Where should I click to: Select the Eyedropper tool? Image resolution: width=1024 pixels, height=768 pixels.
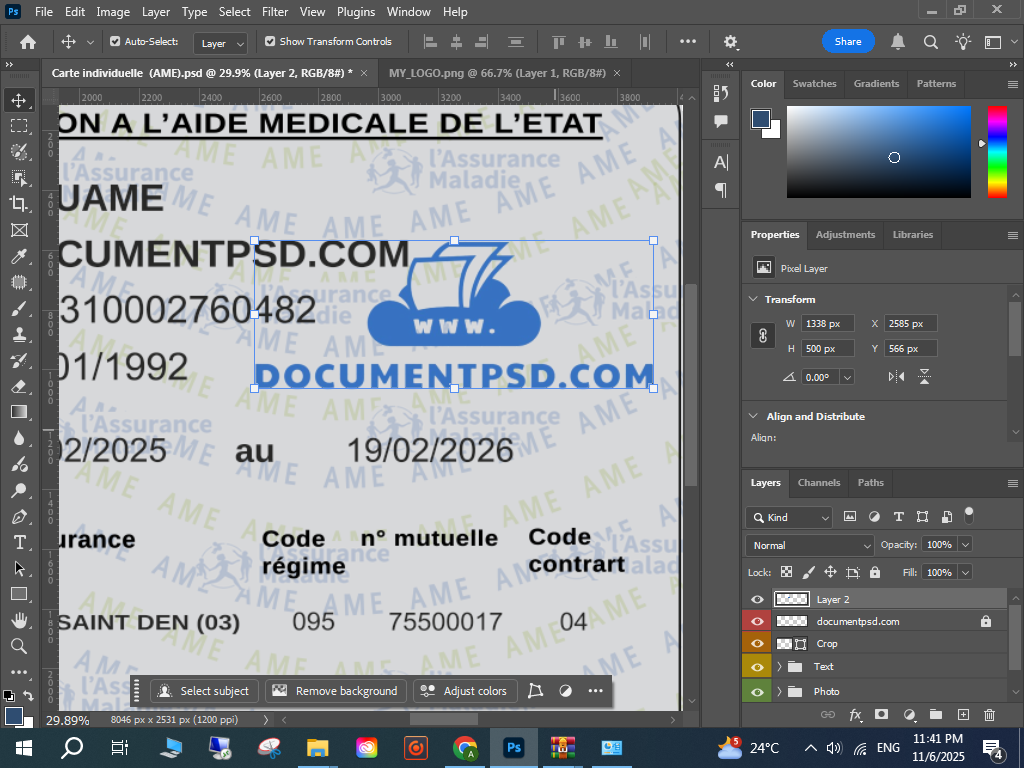(18, 257)
